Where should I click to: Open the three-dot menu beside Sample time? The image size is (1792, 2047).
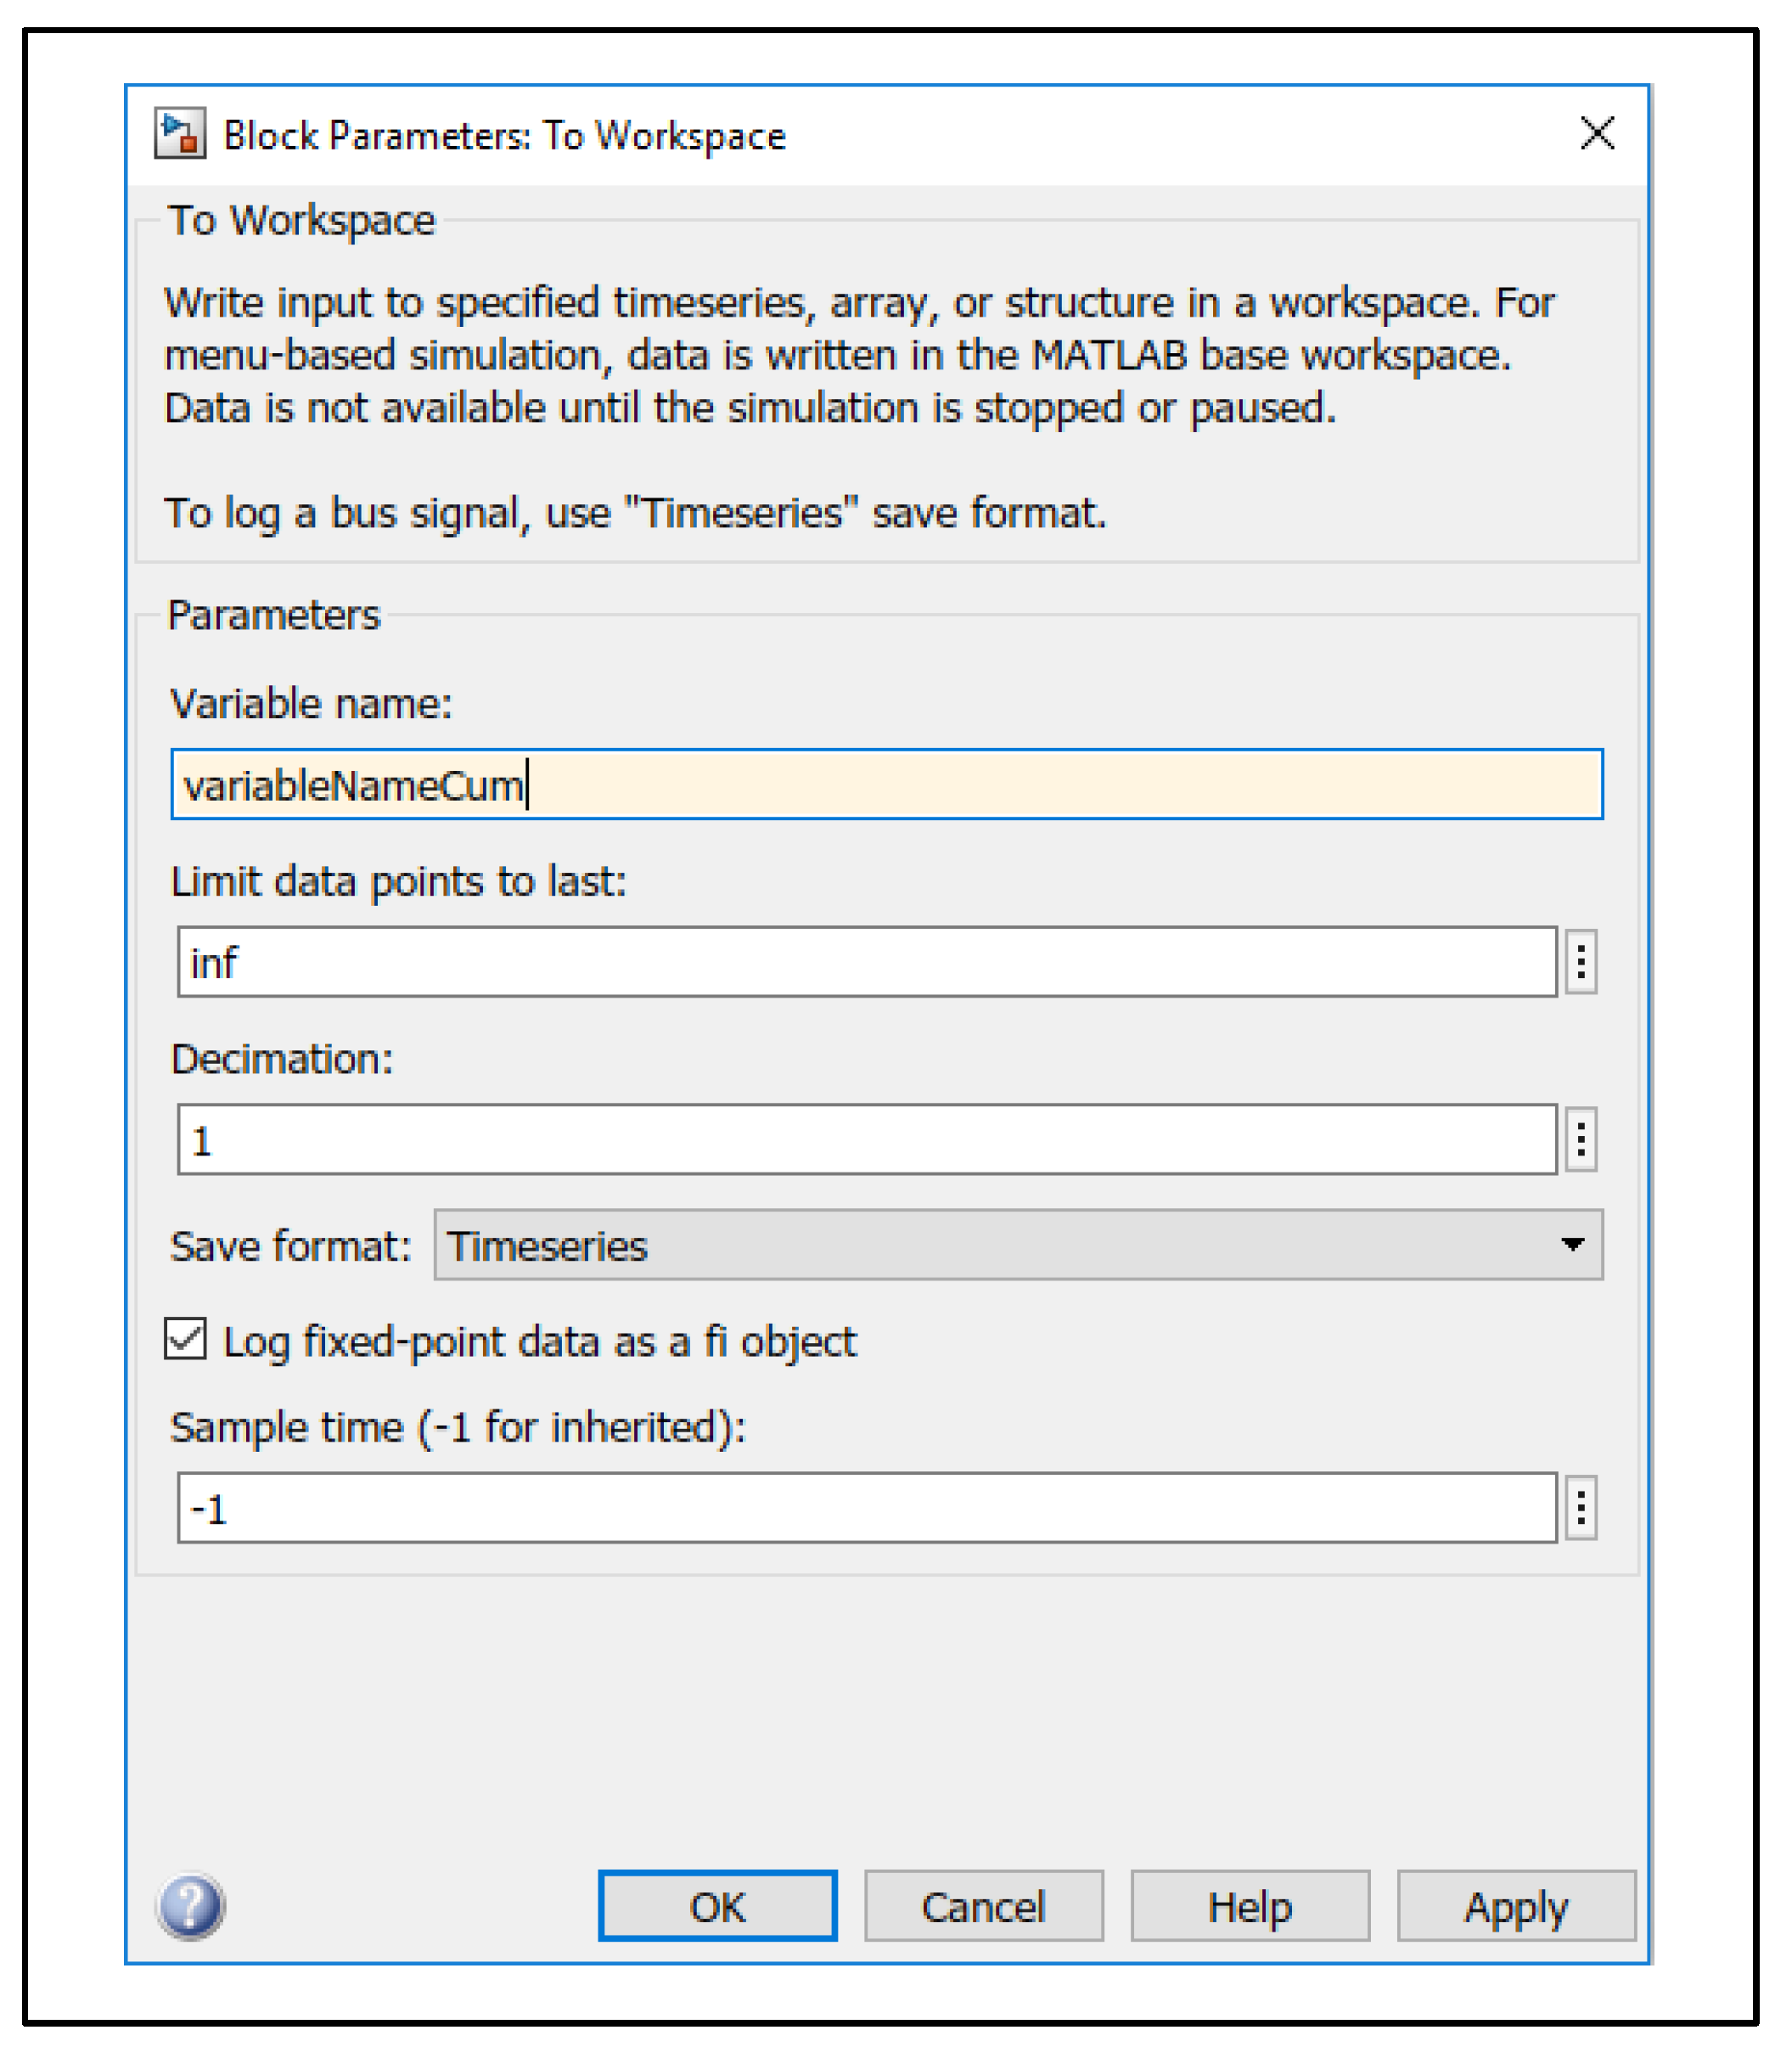[x=1580, y=1507]
